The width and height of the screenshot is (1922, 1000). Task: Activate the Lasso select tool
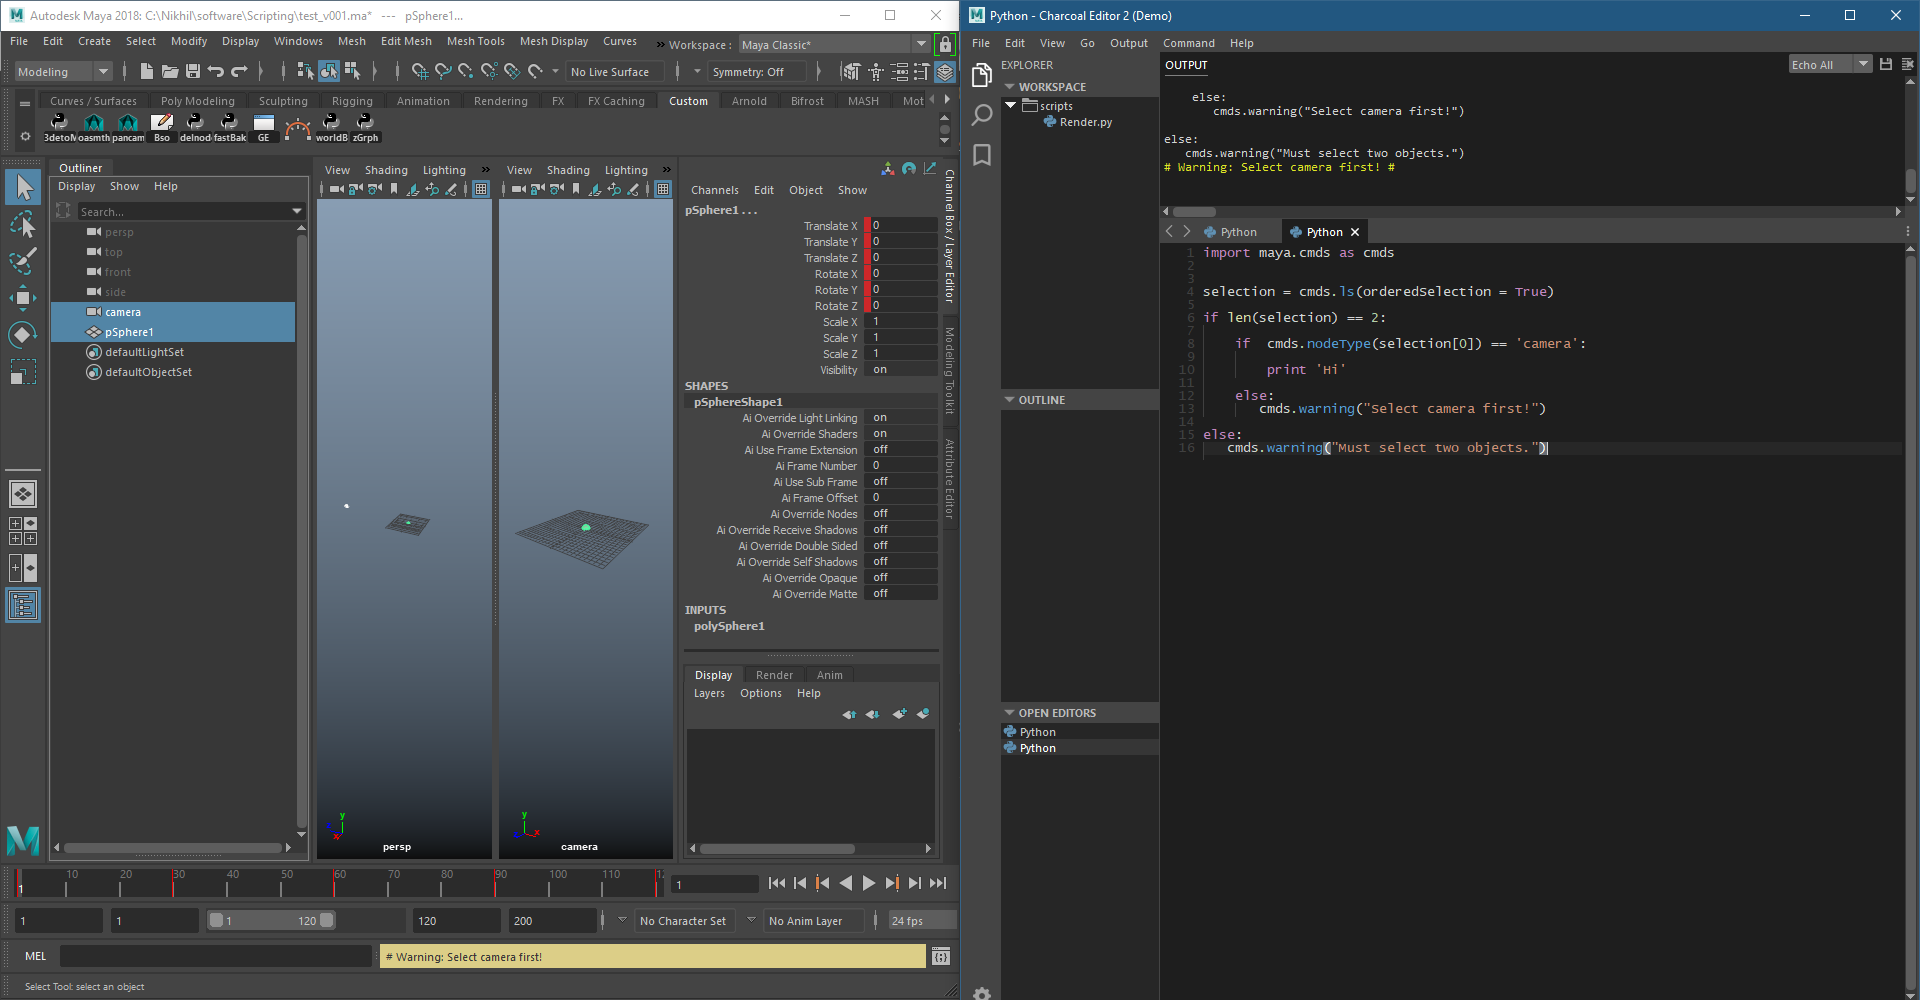23,224
